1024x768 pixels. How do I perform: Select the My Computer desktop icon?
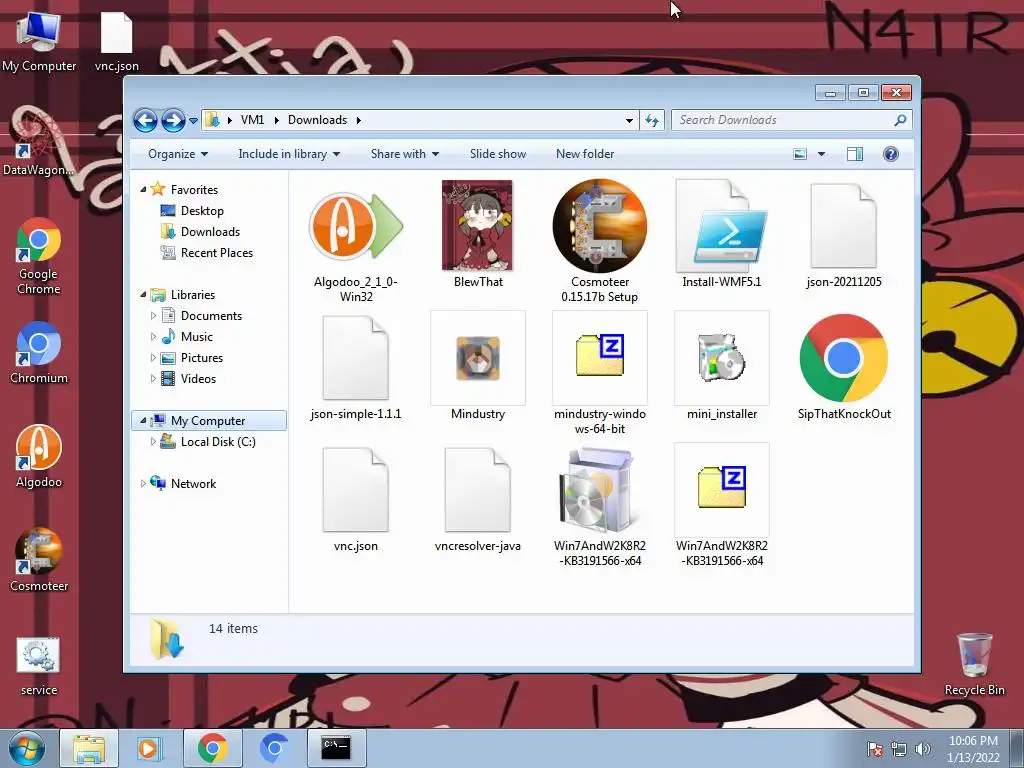pos(39,40)
